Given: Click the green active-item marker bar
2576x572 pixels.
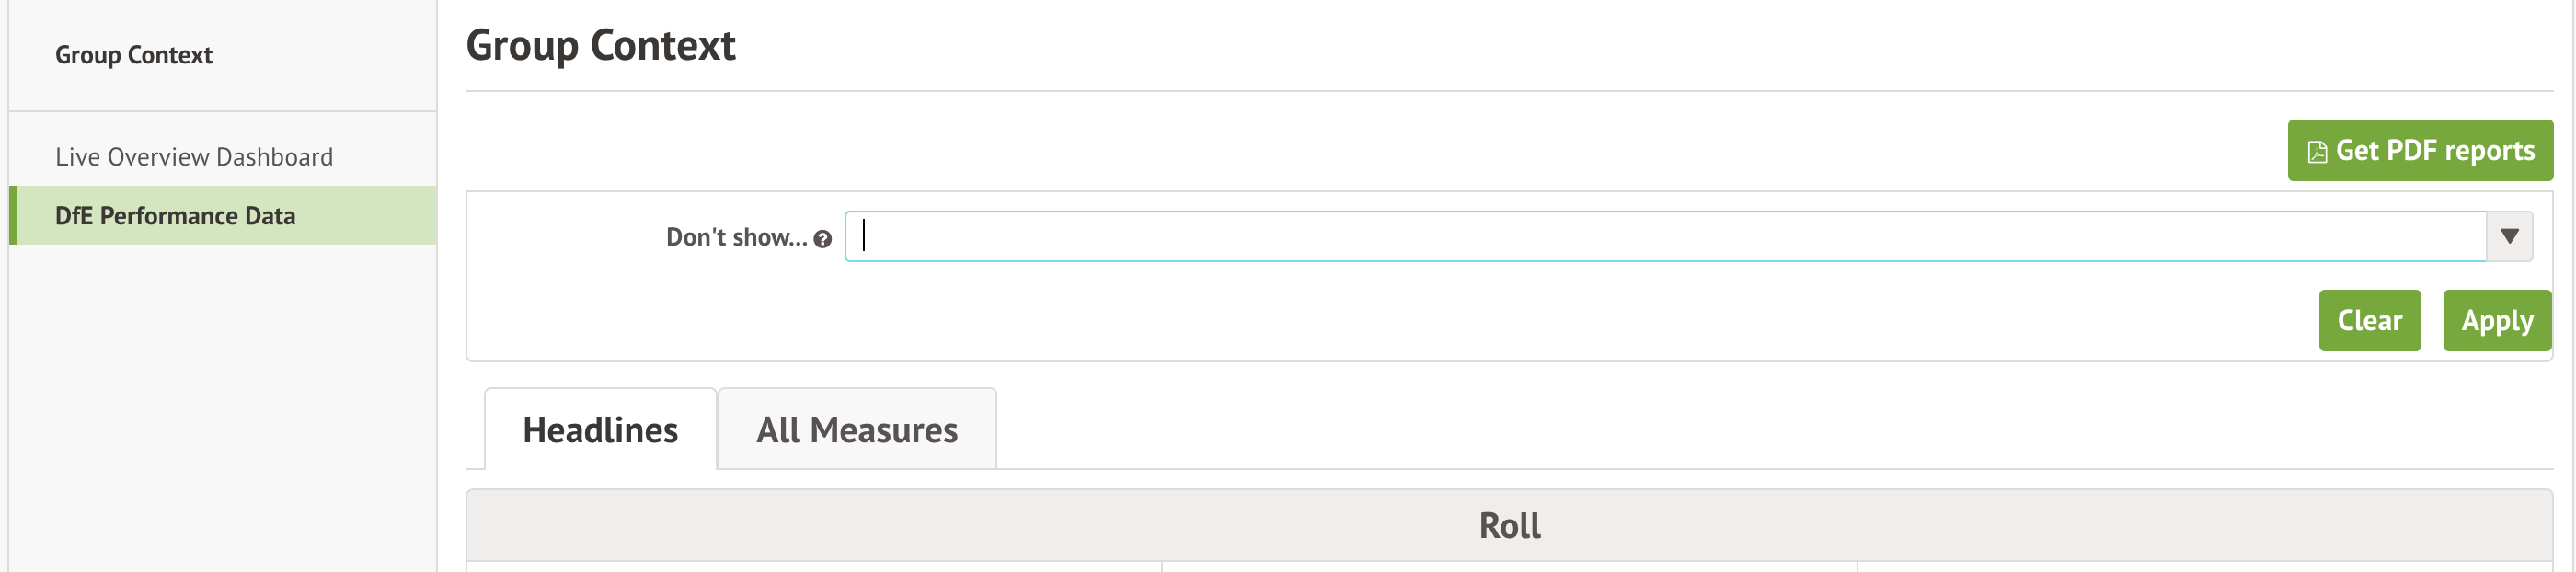Looking at the screenshot, I should click(x=13, y=216).
